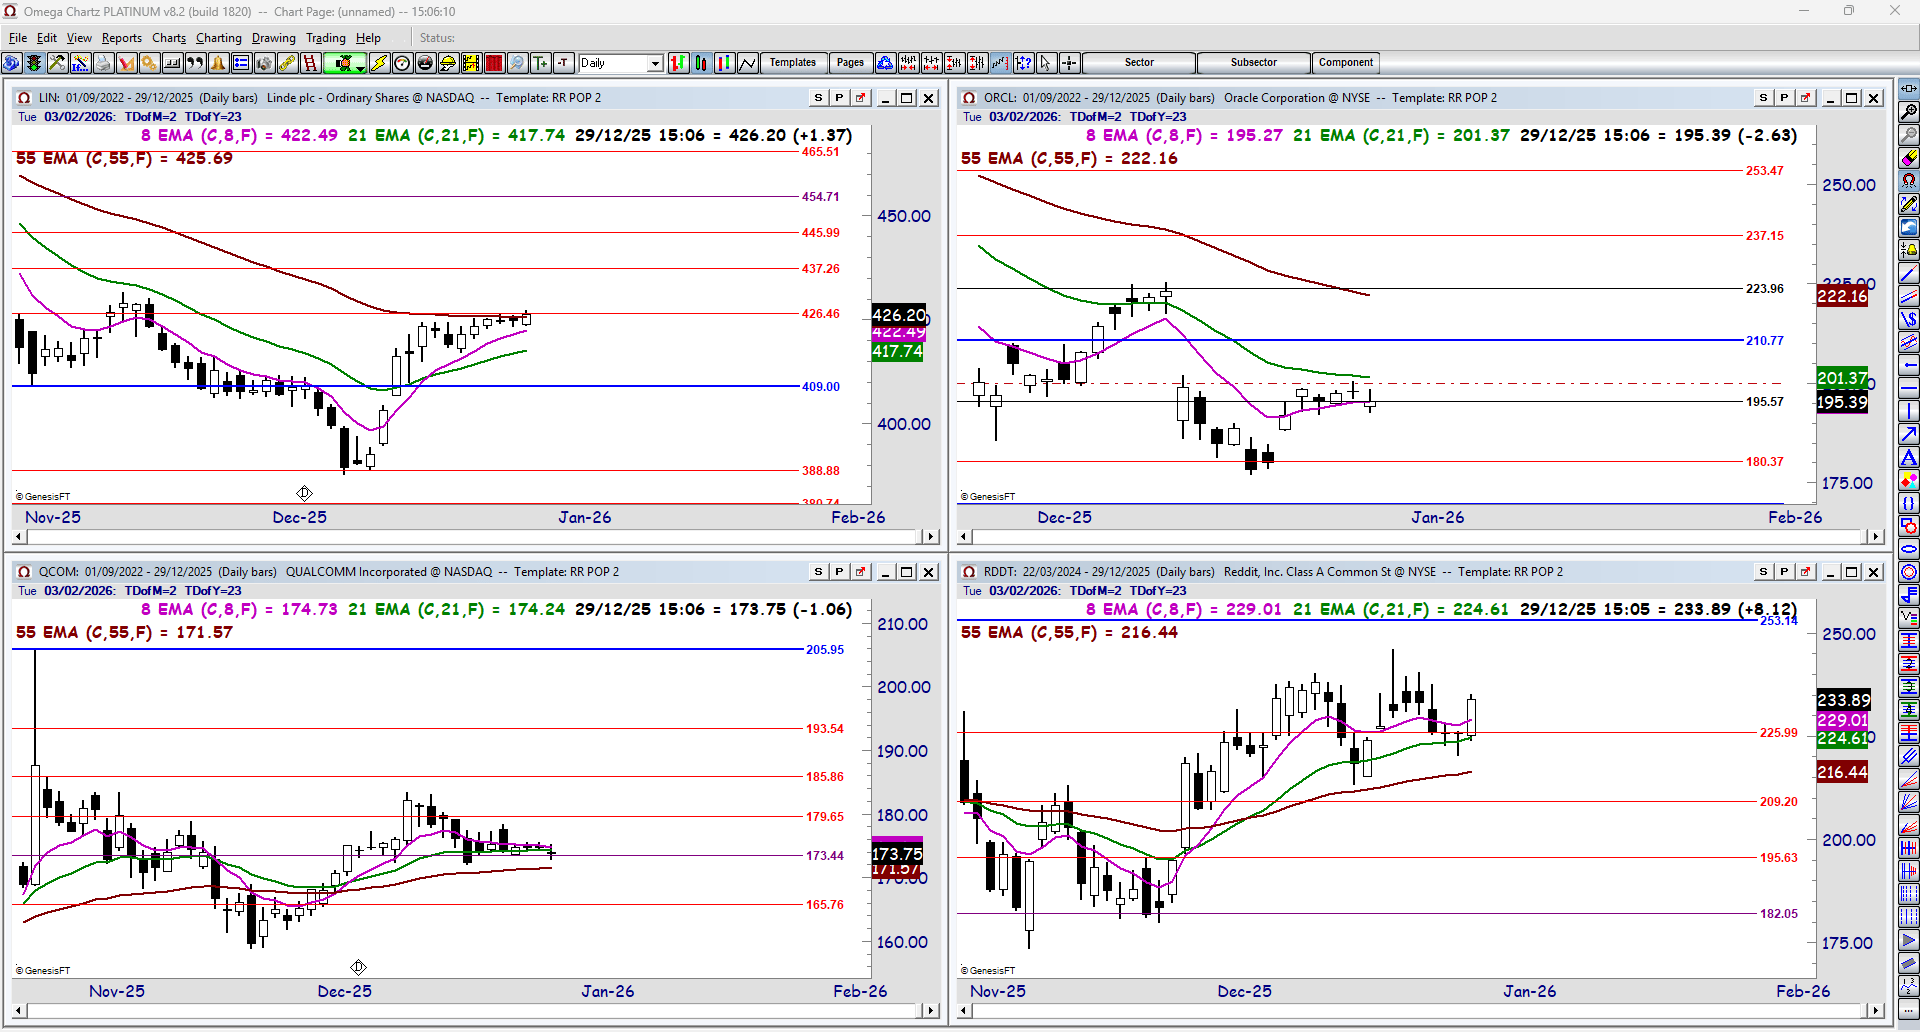
Task: Toggle S button on ORCL chart
Action: coord(1763,98)
